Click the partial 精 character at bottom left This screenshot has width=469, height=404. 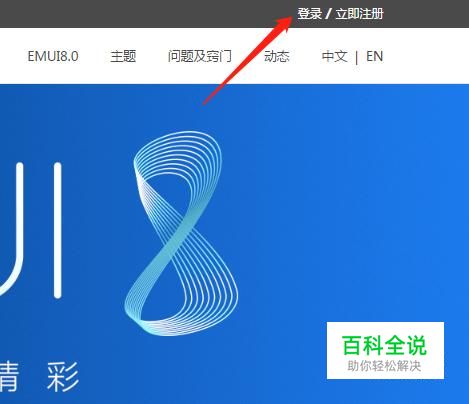[8, 377]
